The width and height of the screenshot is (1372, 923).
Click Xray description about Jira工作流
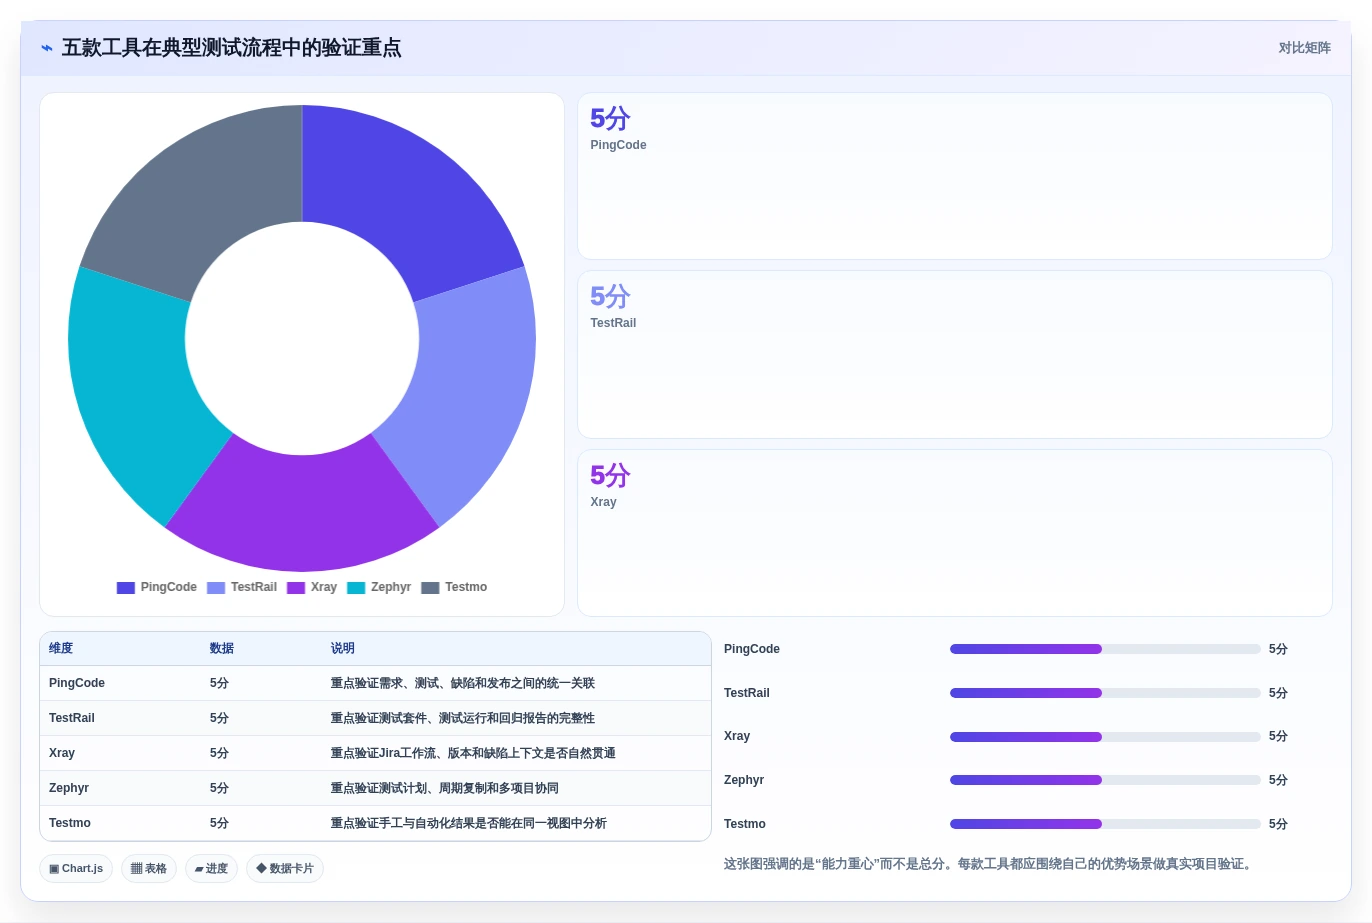click(473, 753)
